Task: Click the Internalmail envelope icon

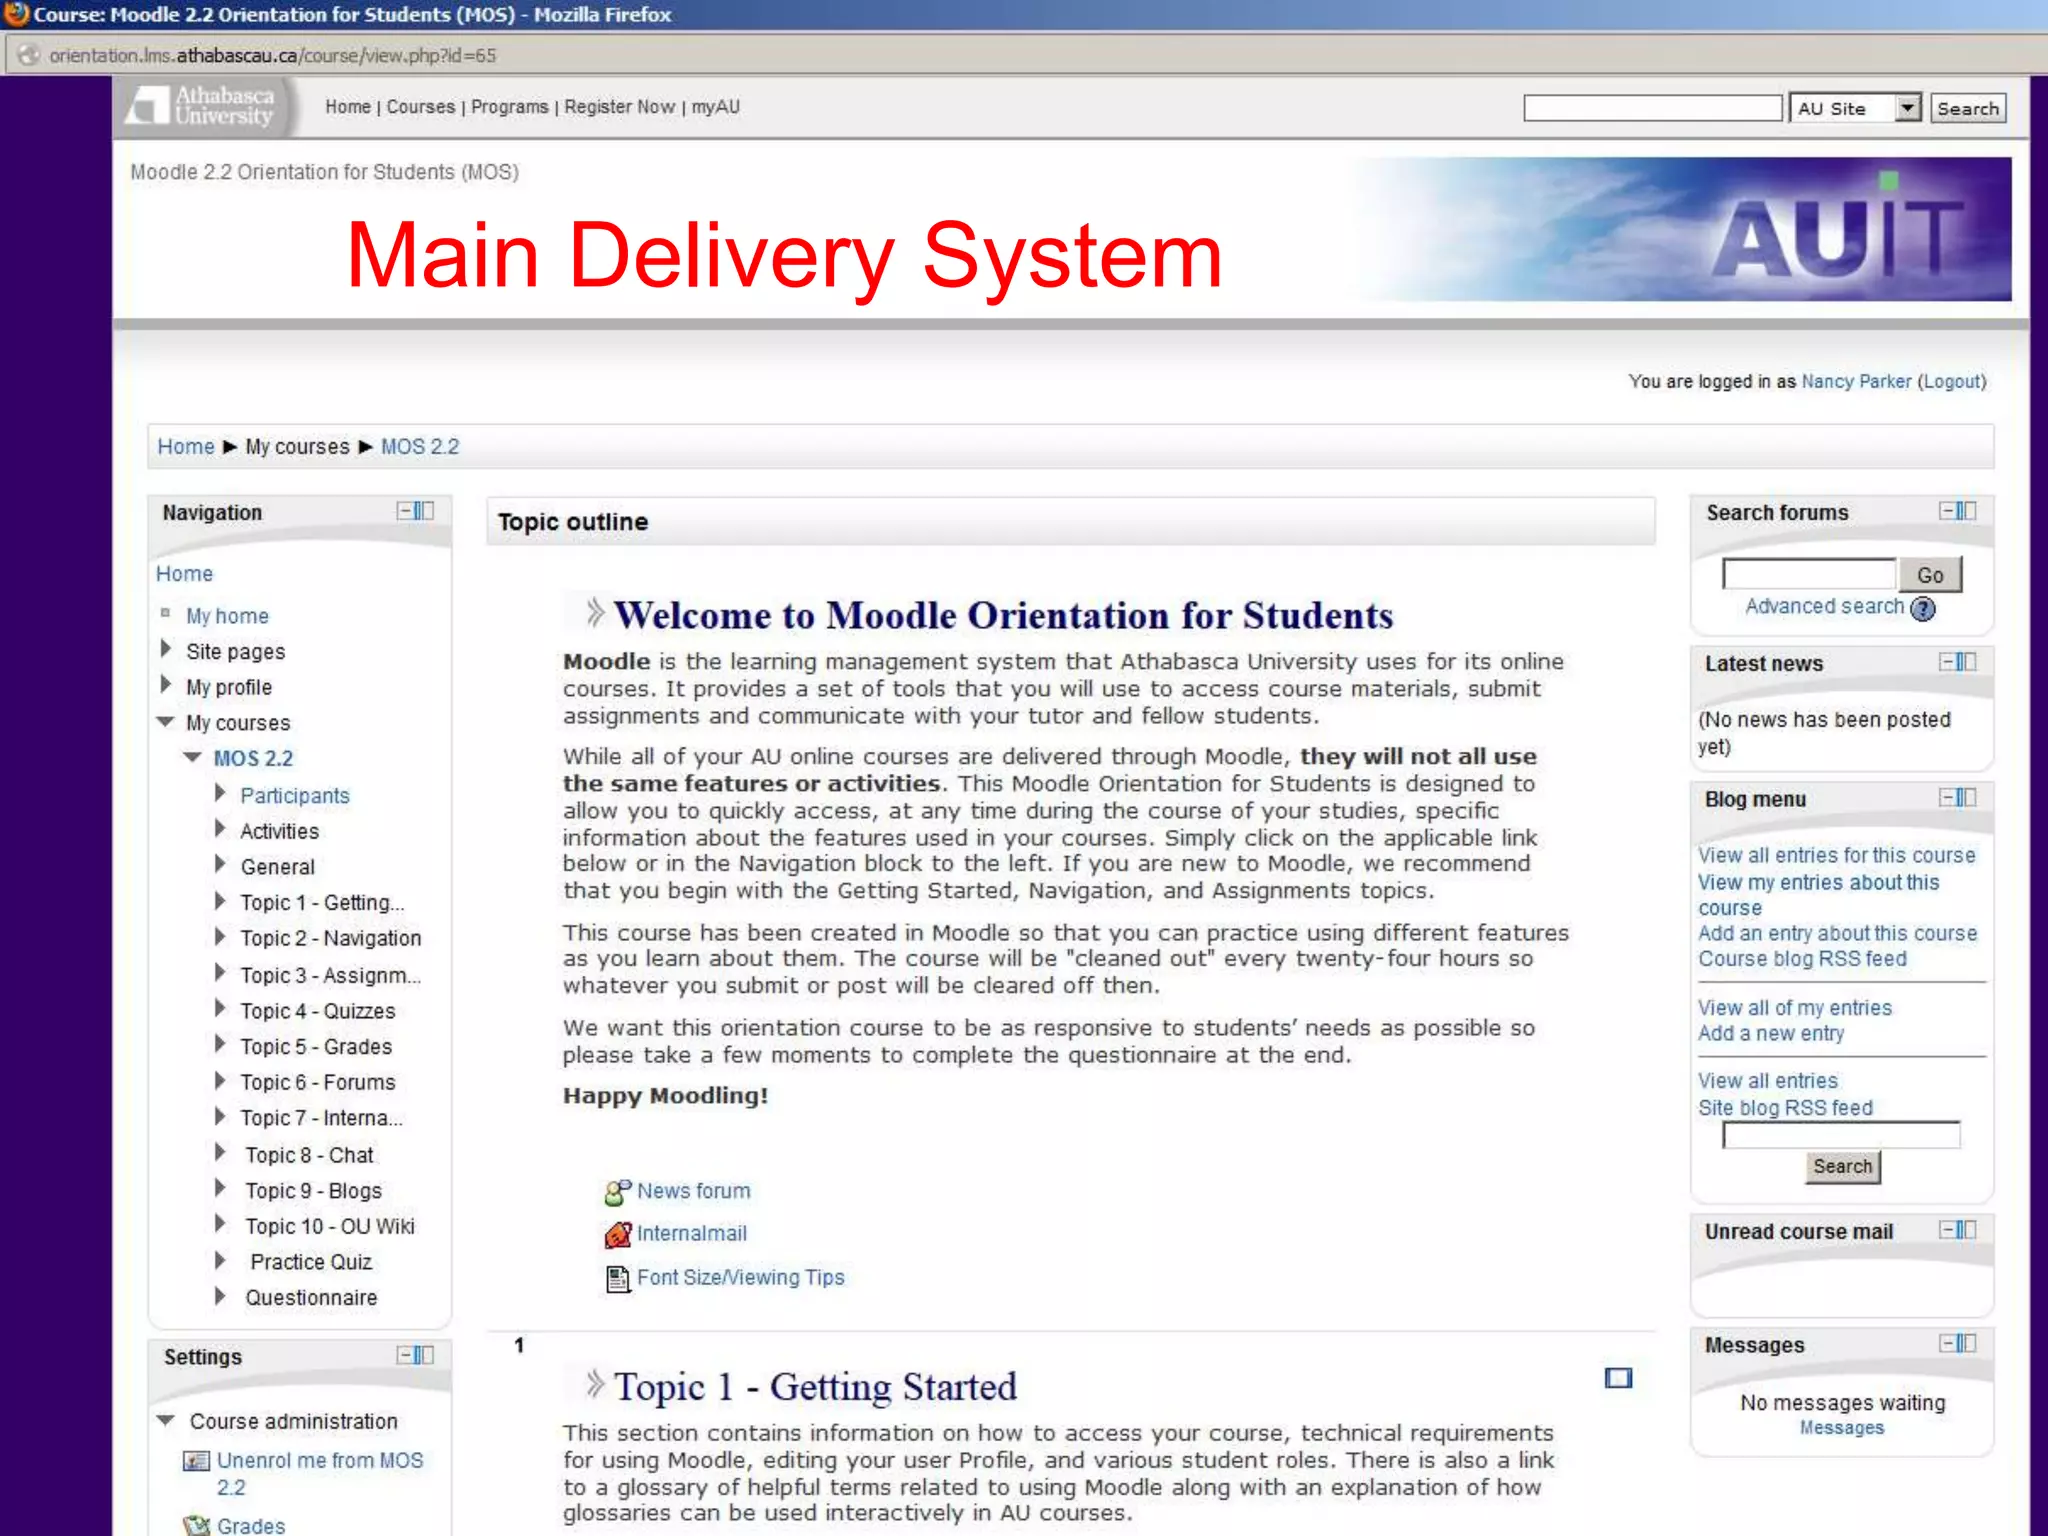Action: 617,1235
